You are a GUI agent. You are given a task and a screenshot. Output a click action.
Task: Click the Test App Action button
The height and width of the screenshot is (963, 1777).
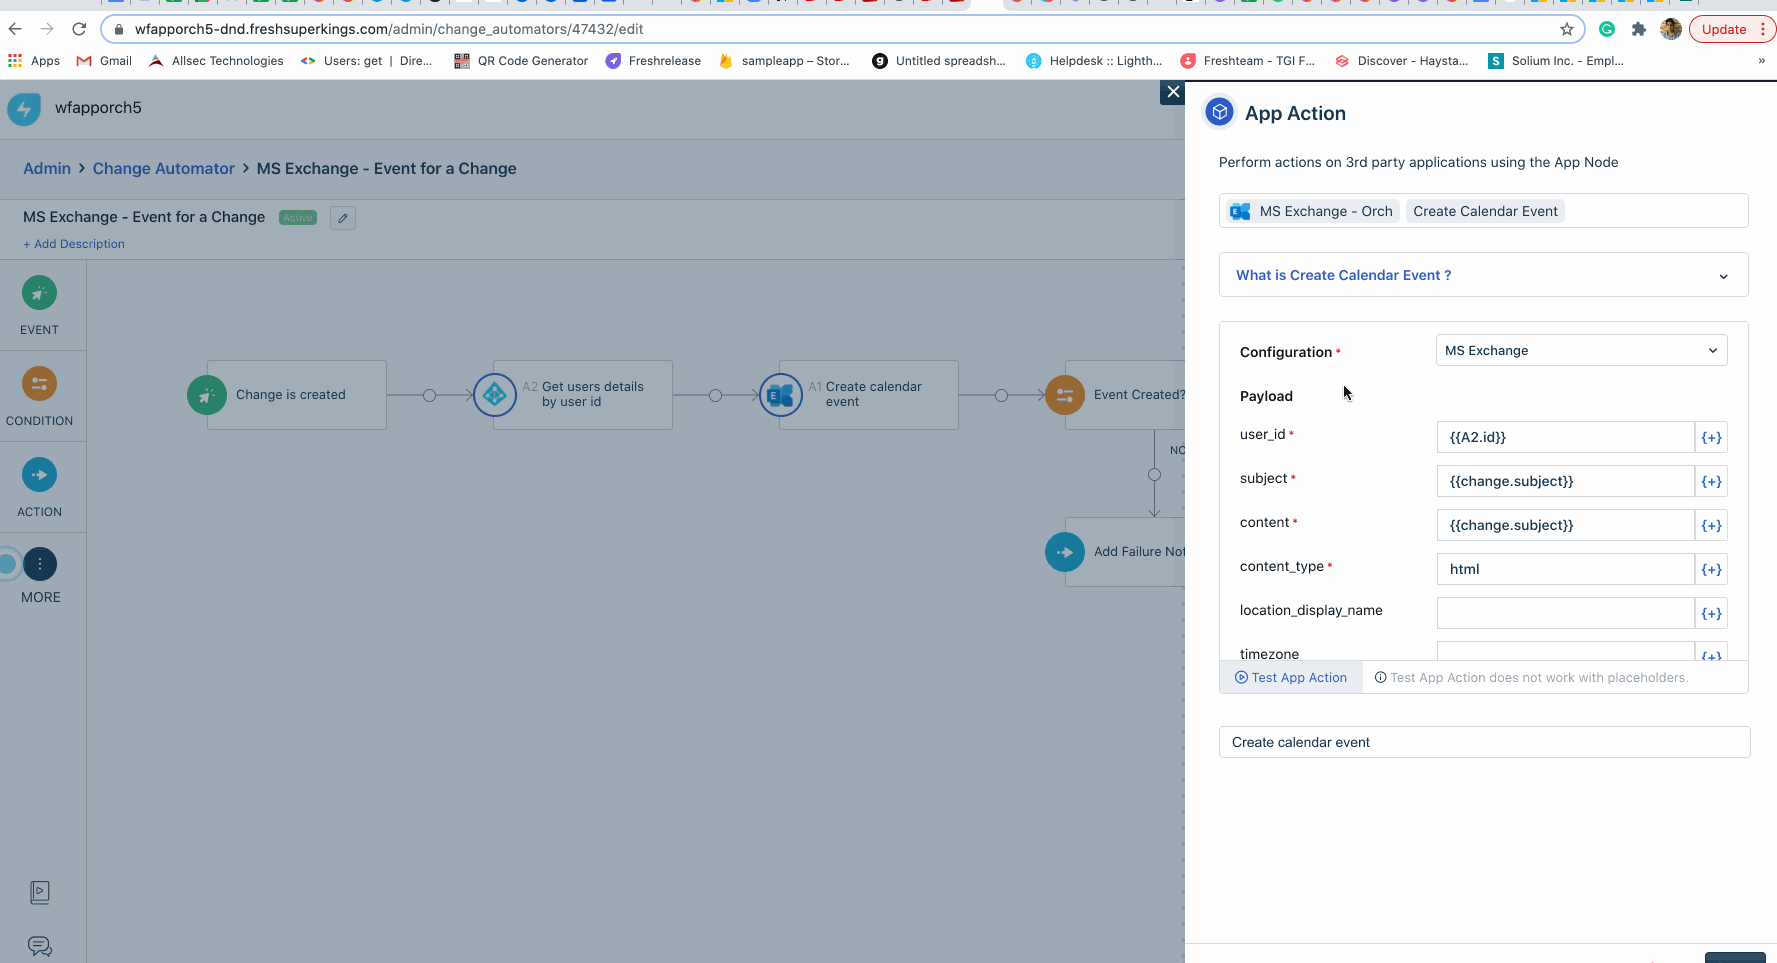[x=1291, y=677]
